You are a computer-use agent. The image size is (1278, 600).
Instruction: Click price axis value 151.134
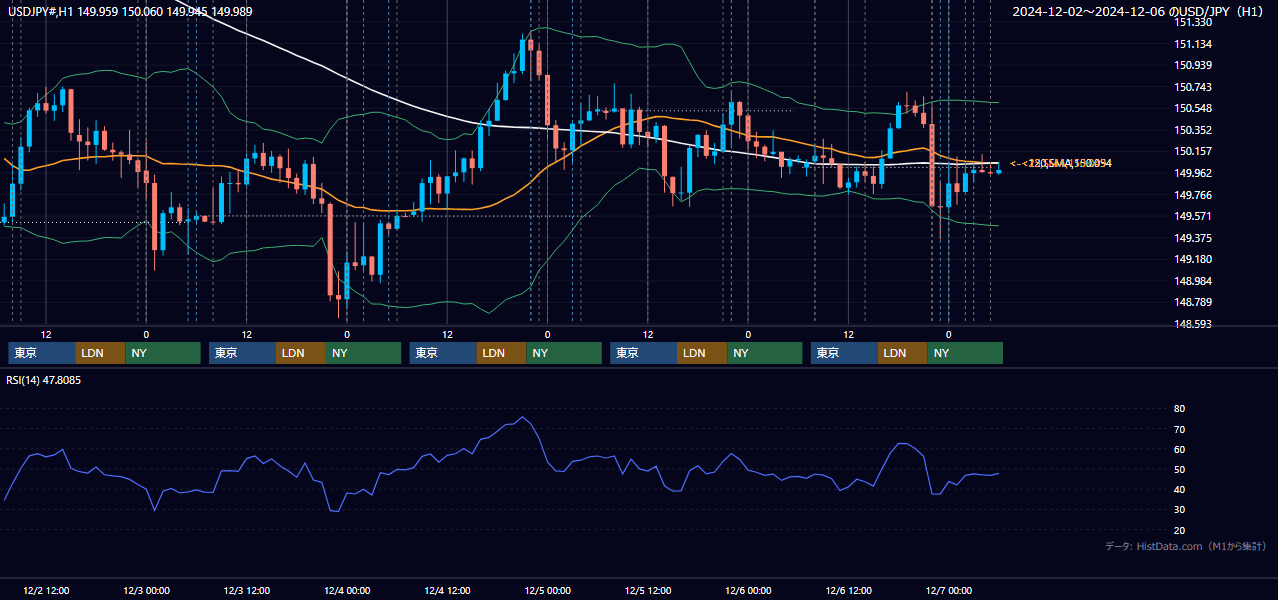[1193, 44]
